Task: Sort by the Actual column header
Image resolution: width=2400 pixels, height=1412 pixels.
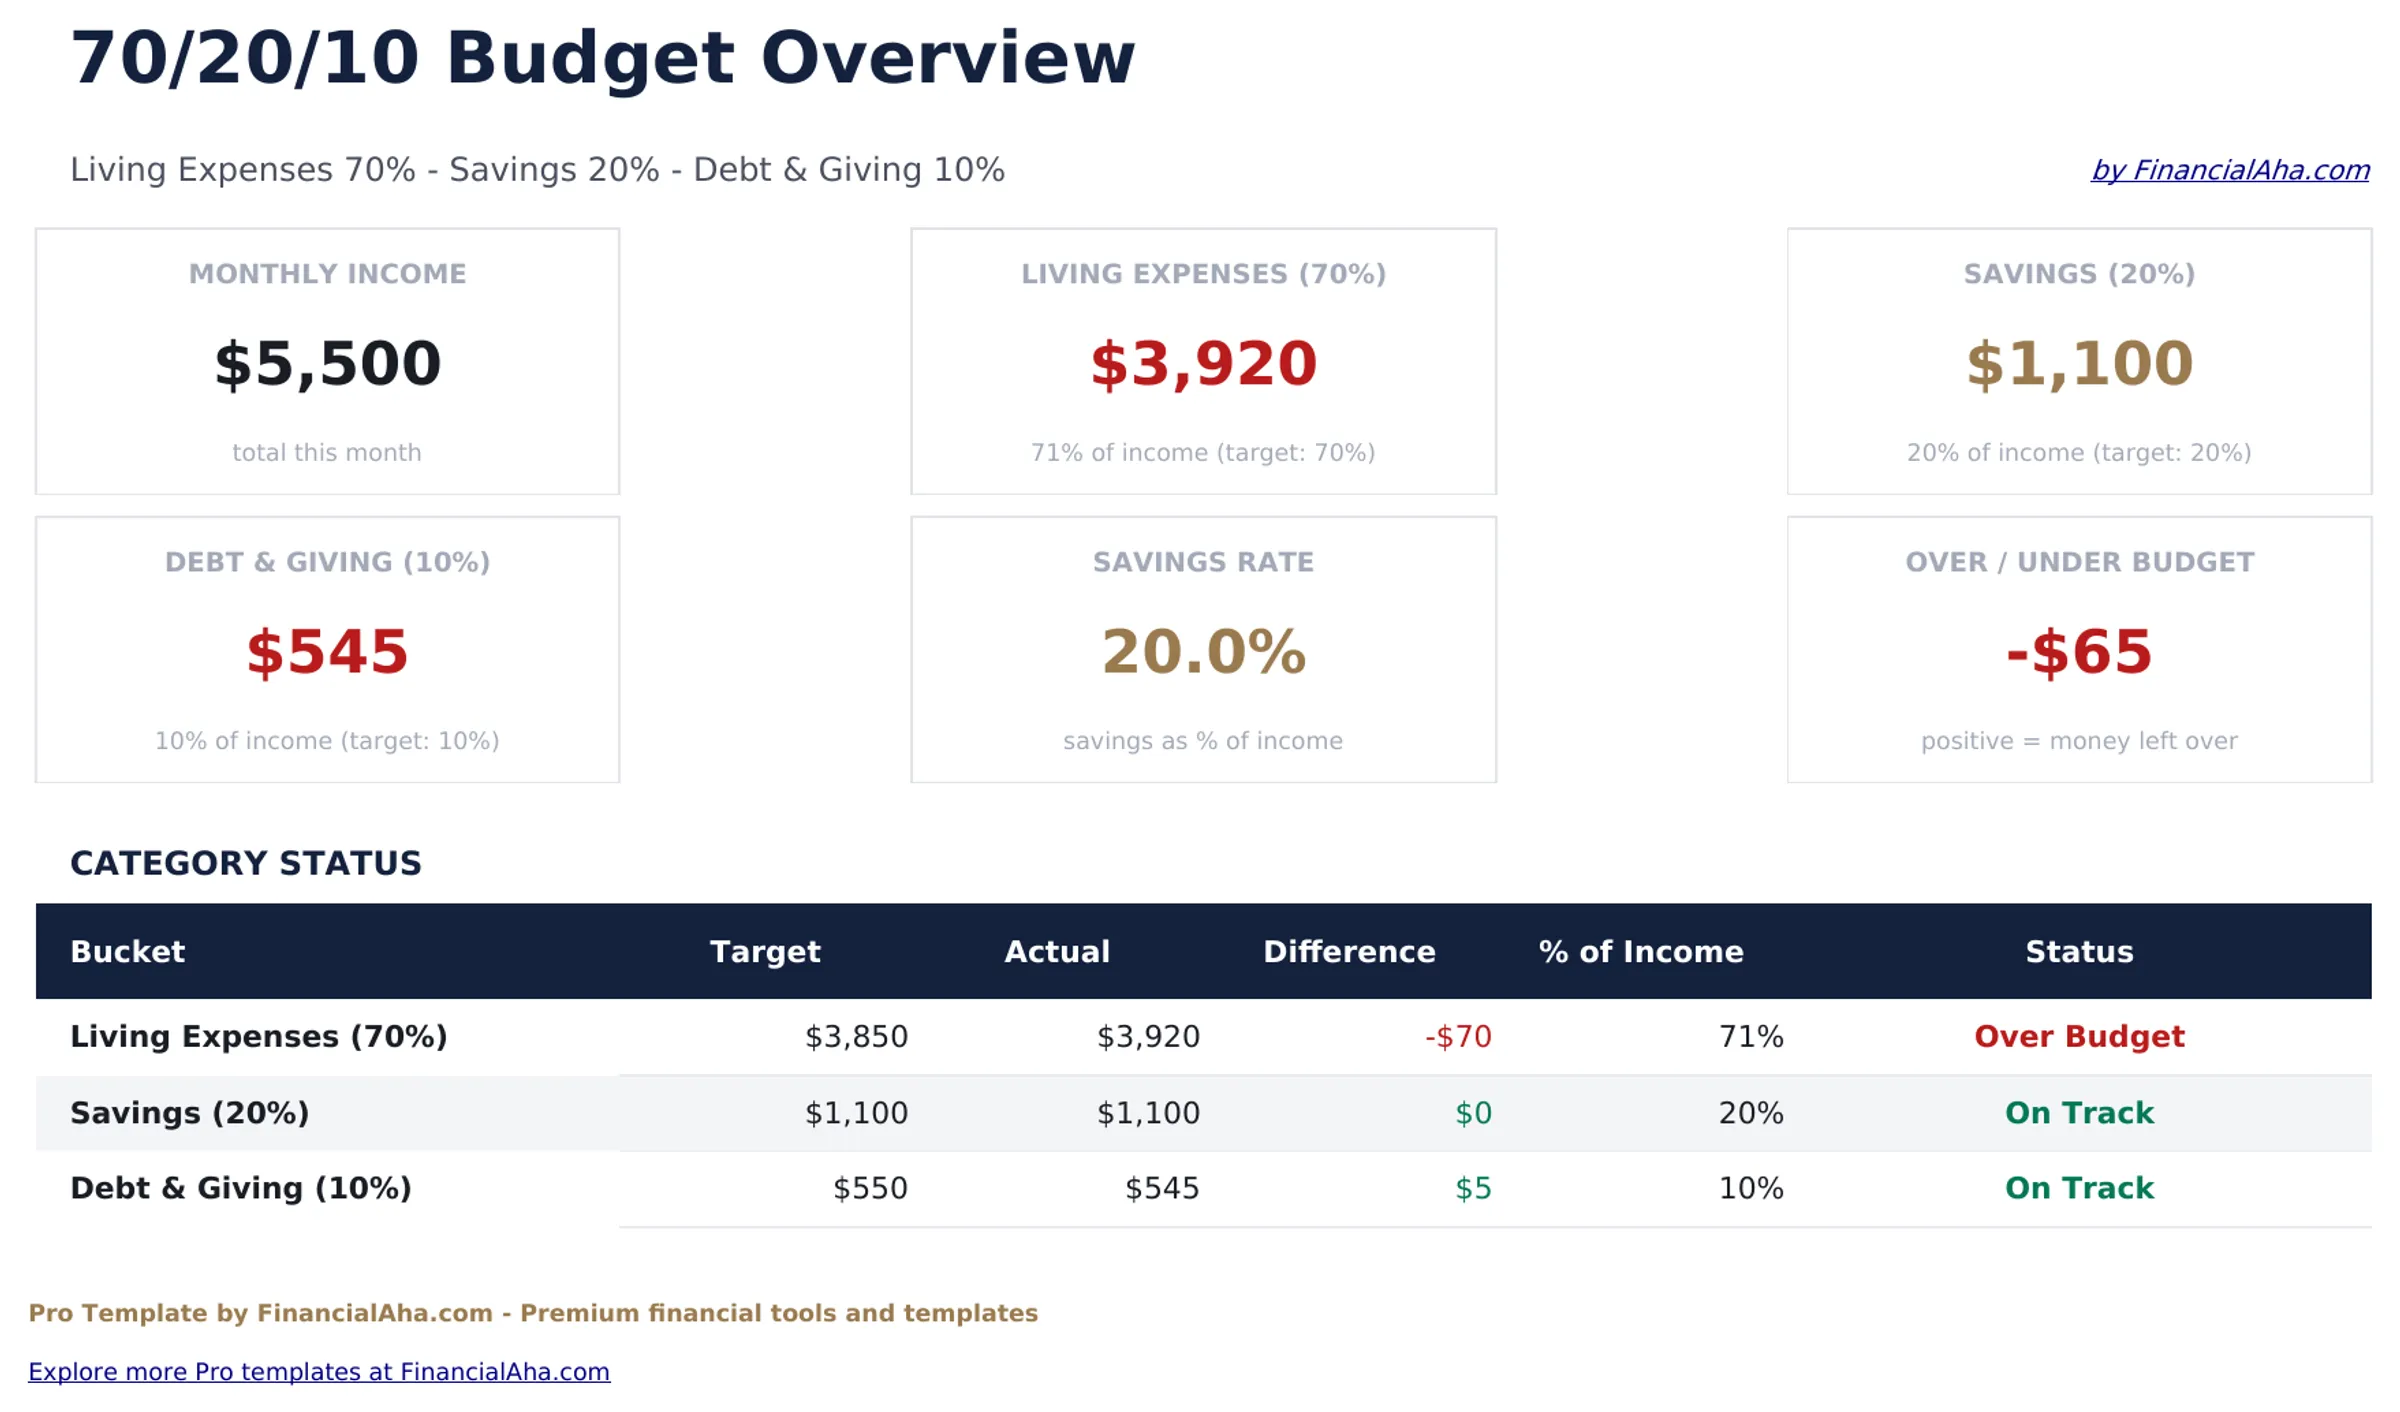Action: point(1056,951)
